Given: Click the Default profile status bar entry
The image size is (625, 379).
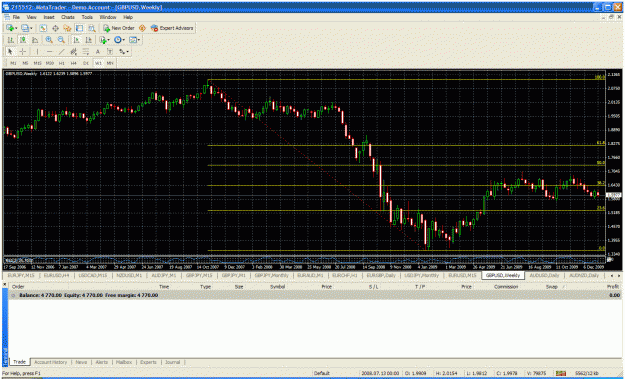Looking at the screenshot, I should click(x=322, y=373).
